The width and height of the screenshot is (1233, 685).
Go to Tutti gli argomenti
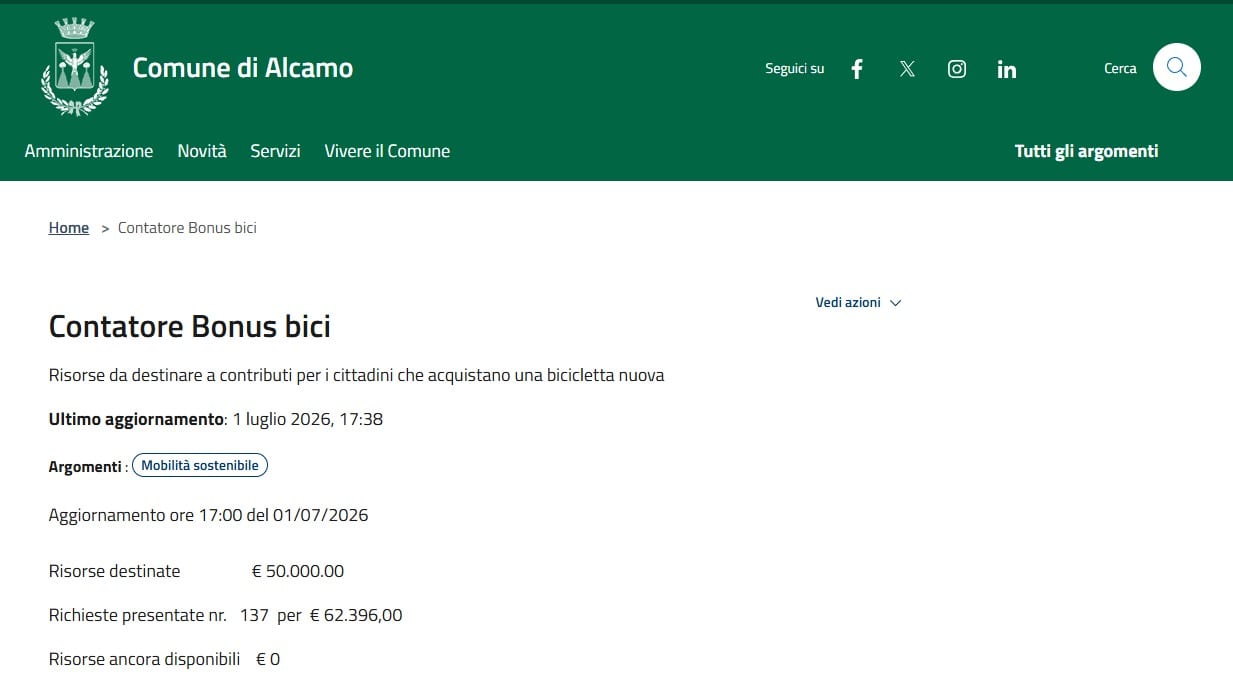[1086, 151]
